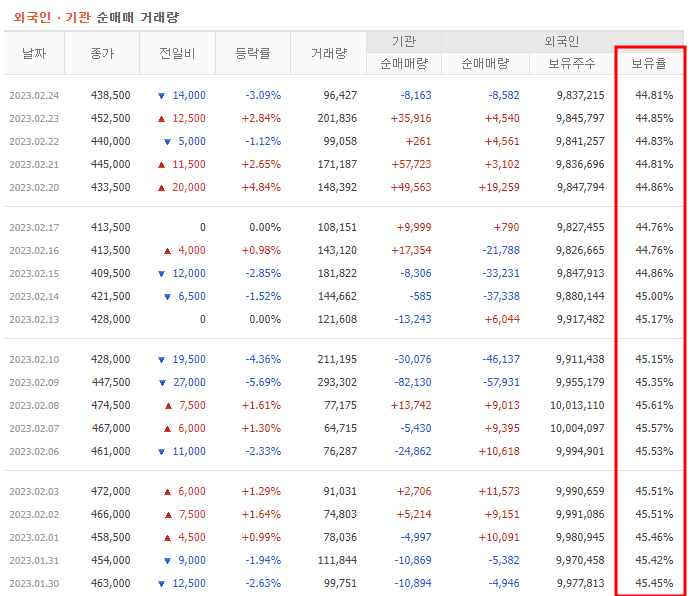Click institution net value +57,723

pos(411,164)
